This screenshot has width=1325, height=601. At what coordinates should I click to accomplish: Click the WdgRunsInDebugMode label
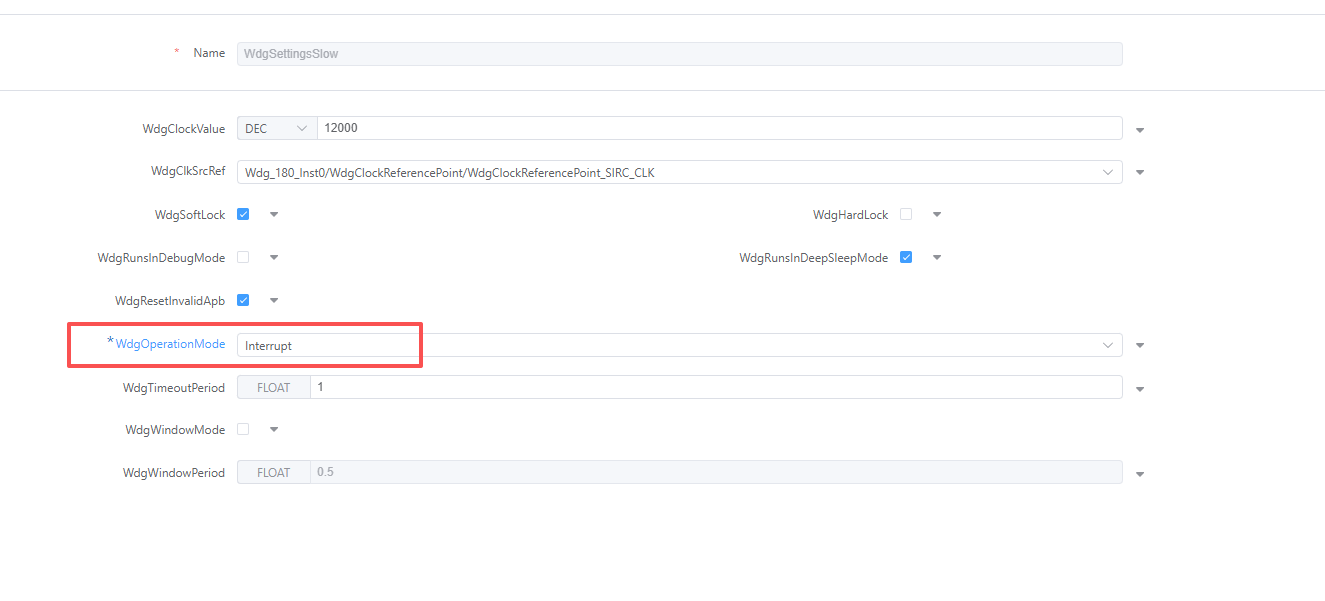pos(161,258)
